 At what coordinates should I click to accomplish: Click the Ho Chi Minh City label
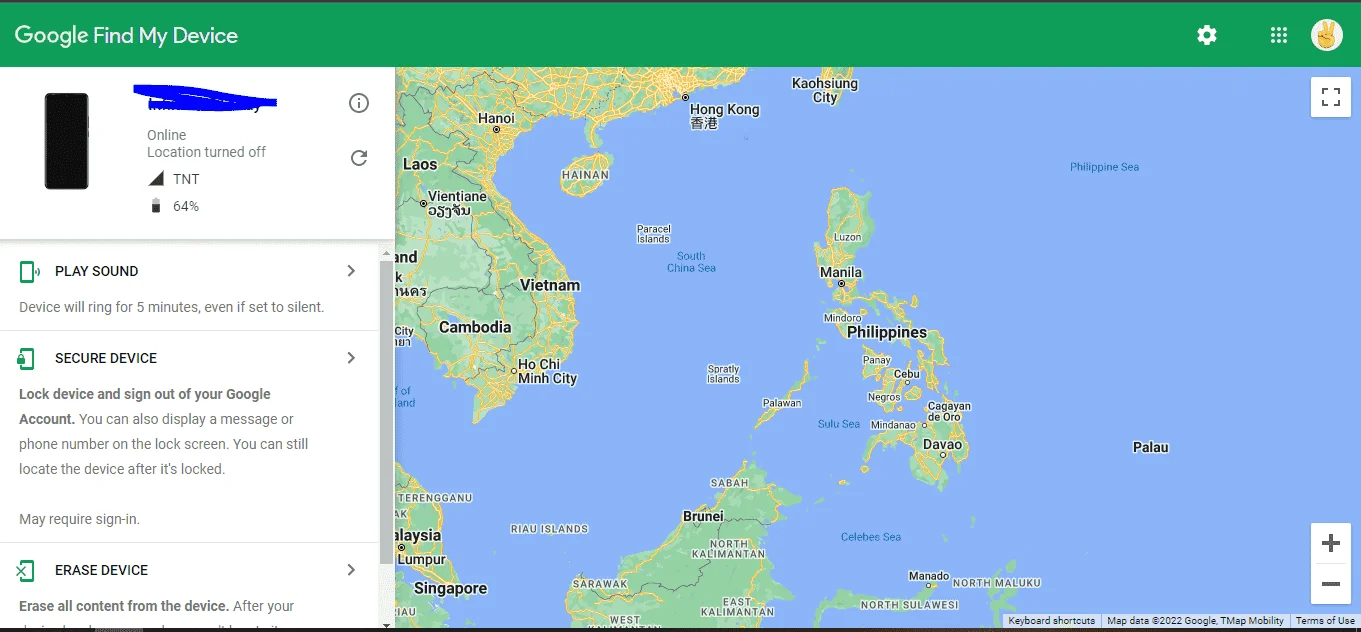(547, 371)
